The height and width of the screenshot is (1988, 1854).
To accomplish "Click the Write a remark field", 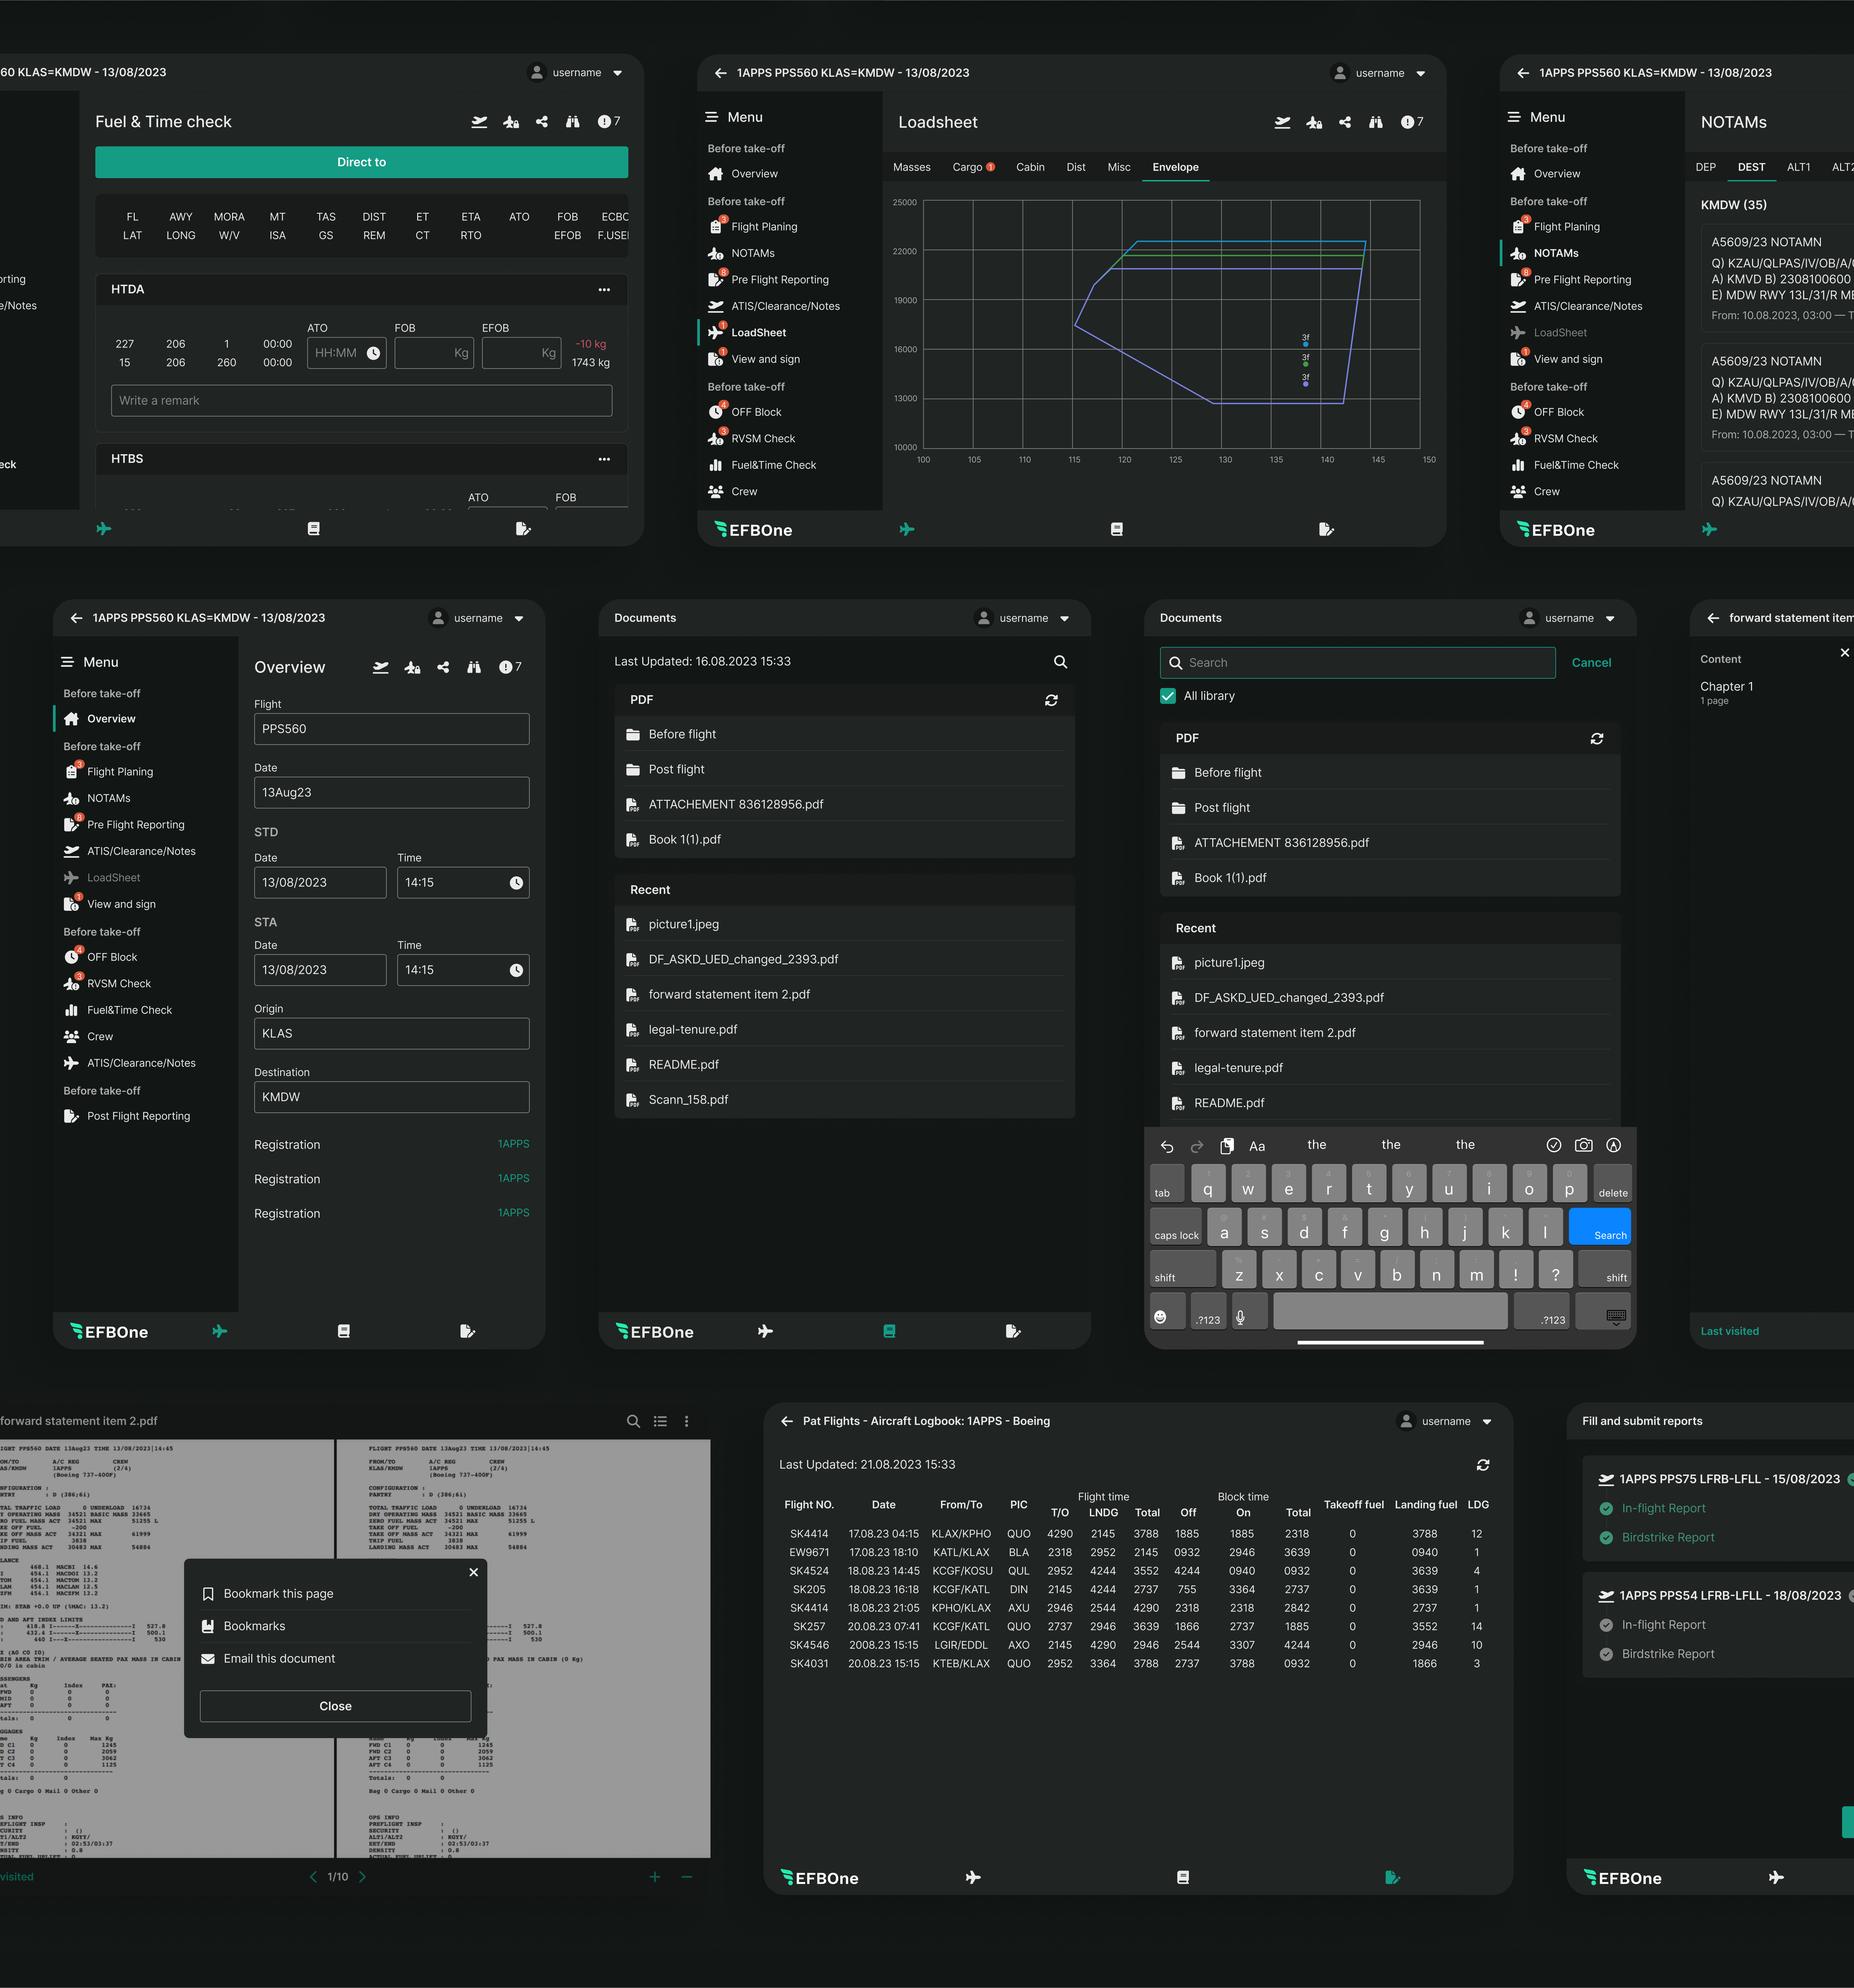I will click(x=362, y=401).
